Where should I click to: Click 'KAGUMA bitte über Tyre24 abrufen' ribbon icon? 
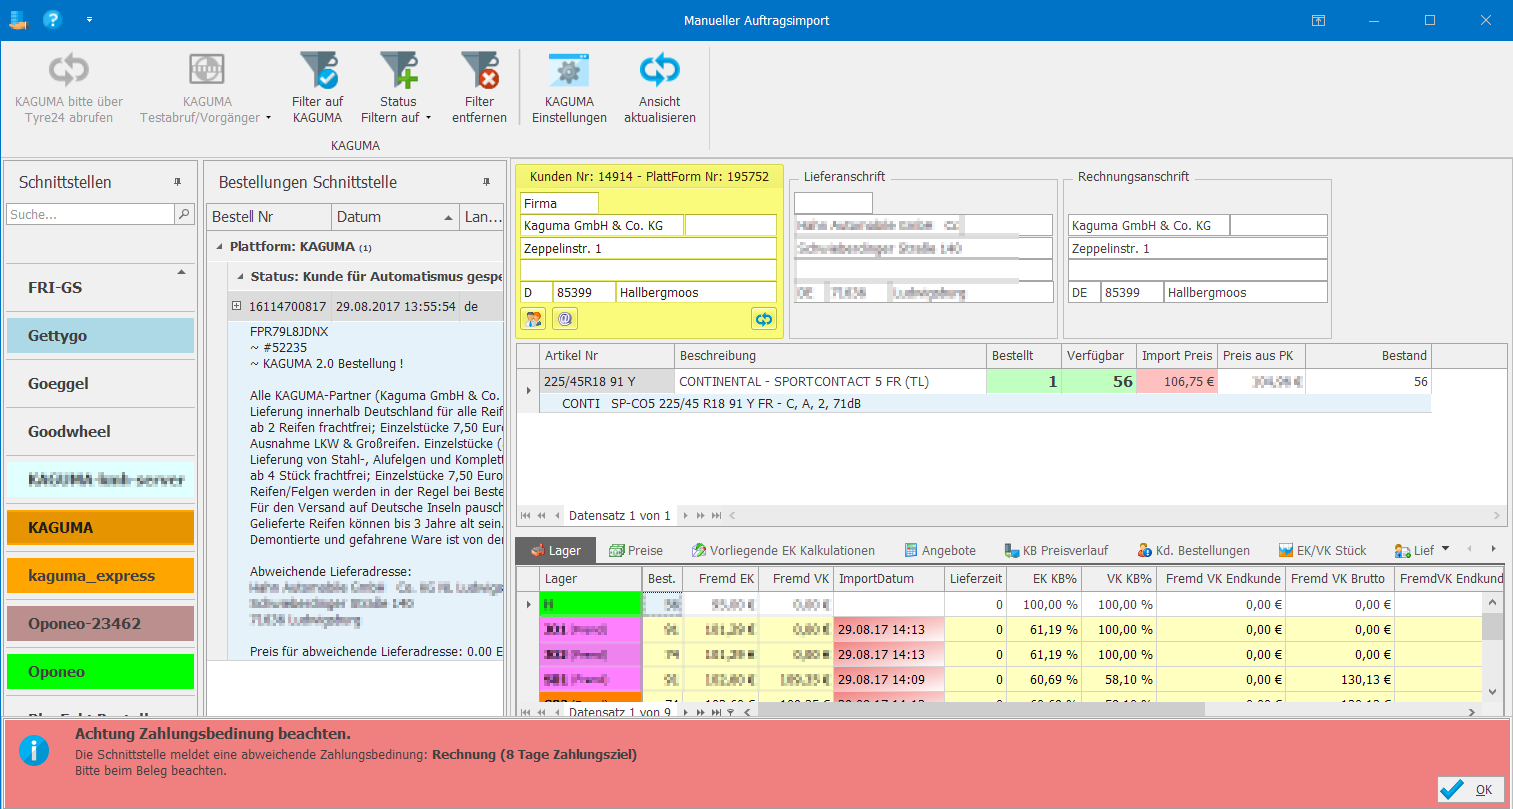(69, 70)
